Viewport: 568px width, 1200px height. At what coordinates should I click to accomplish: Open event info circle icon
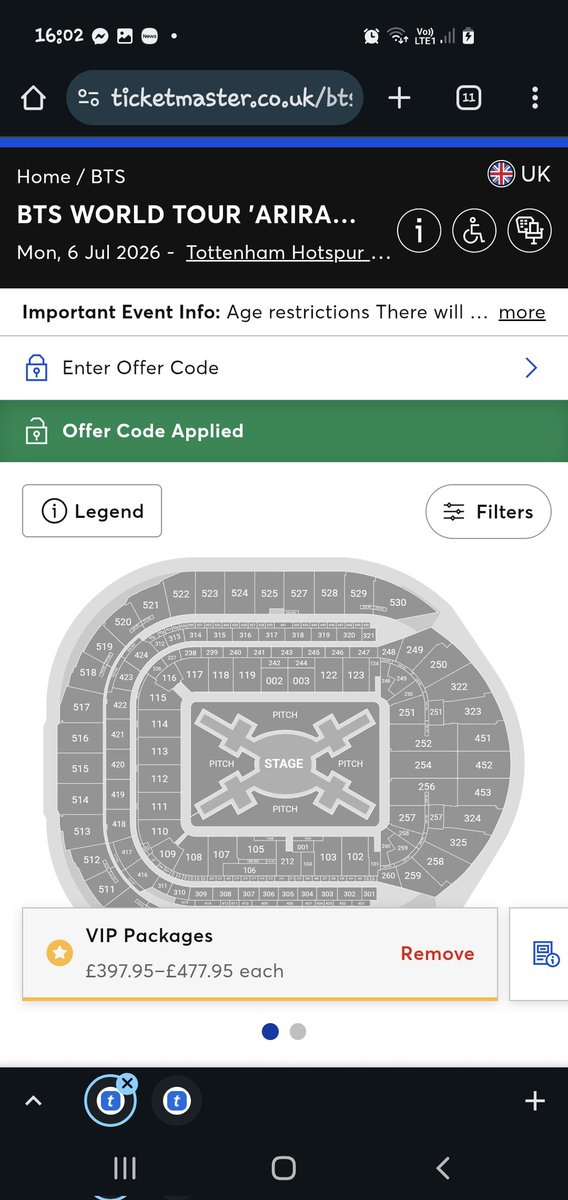[419, 231]
